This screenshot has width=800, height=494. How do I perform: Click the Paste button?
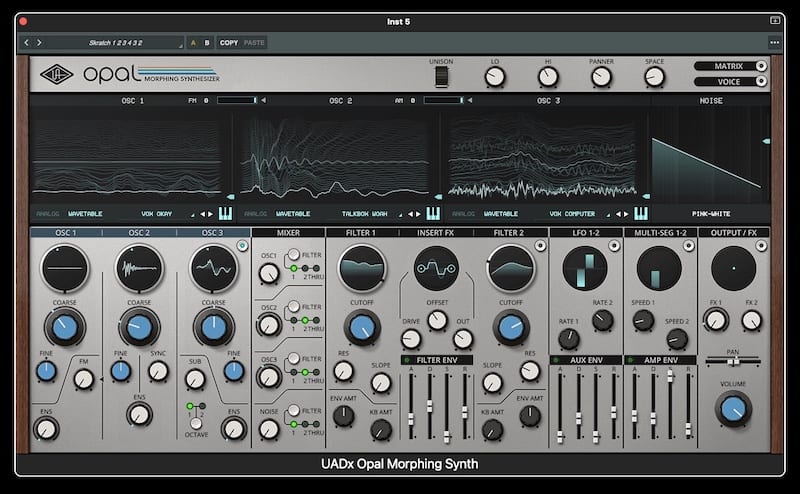click(x=254, y=43)
